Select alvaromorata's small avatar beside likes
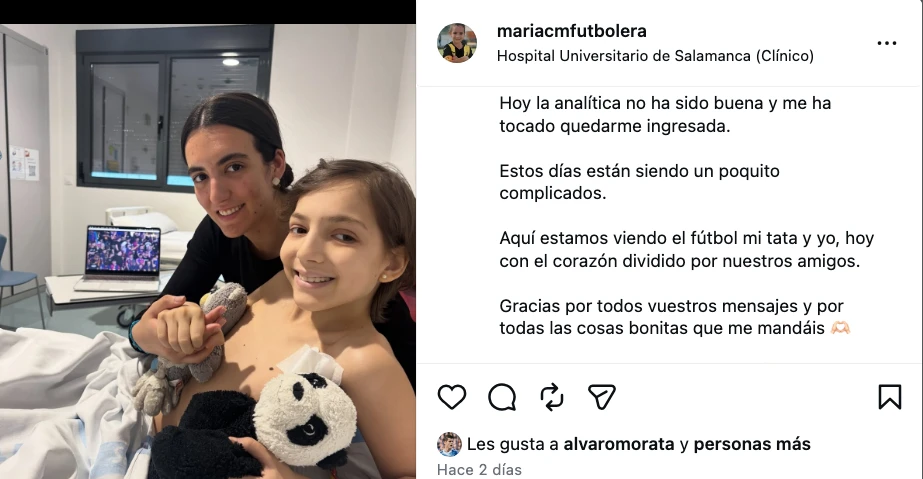 pyautogui.click(x=449, y=444)
